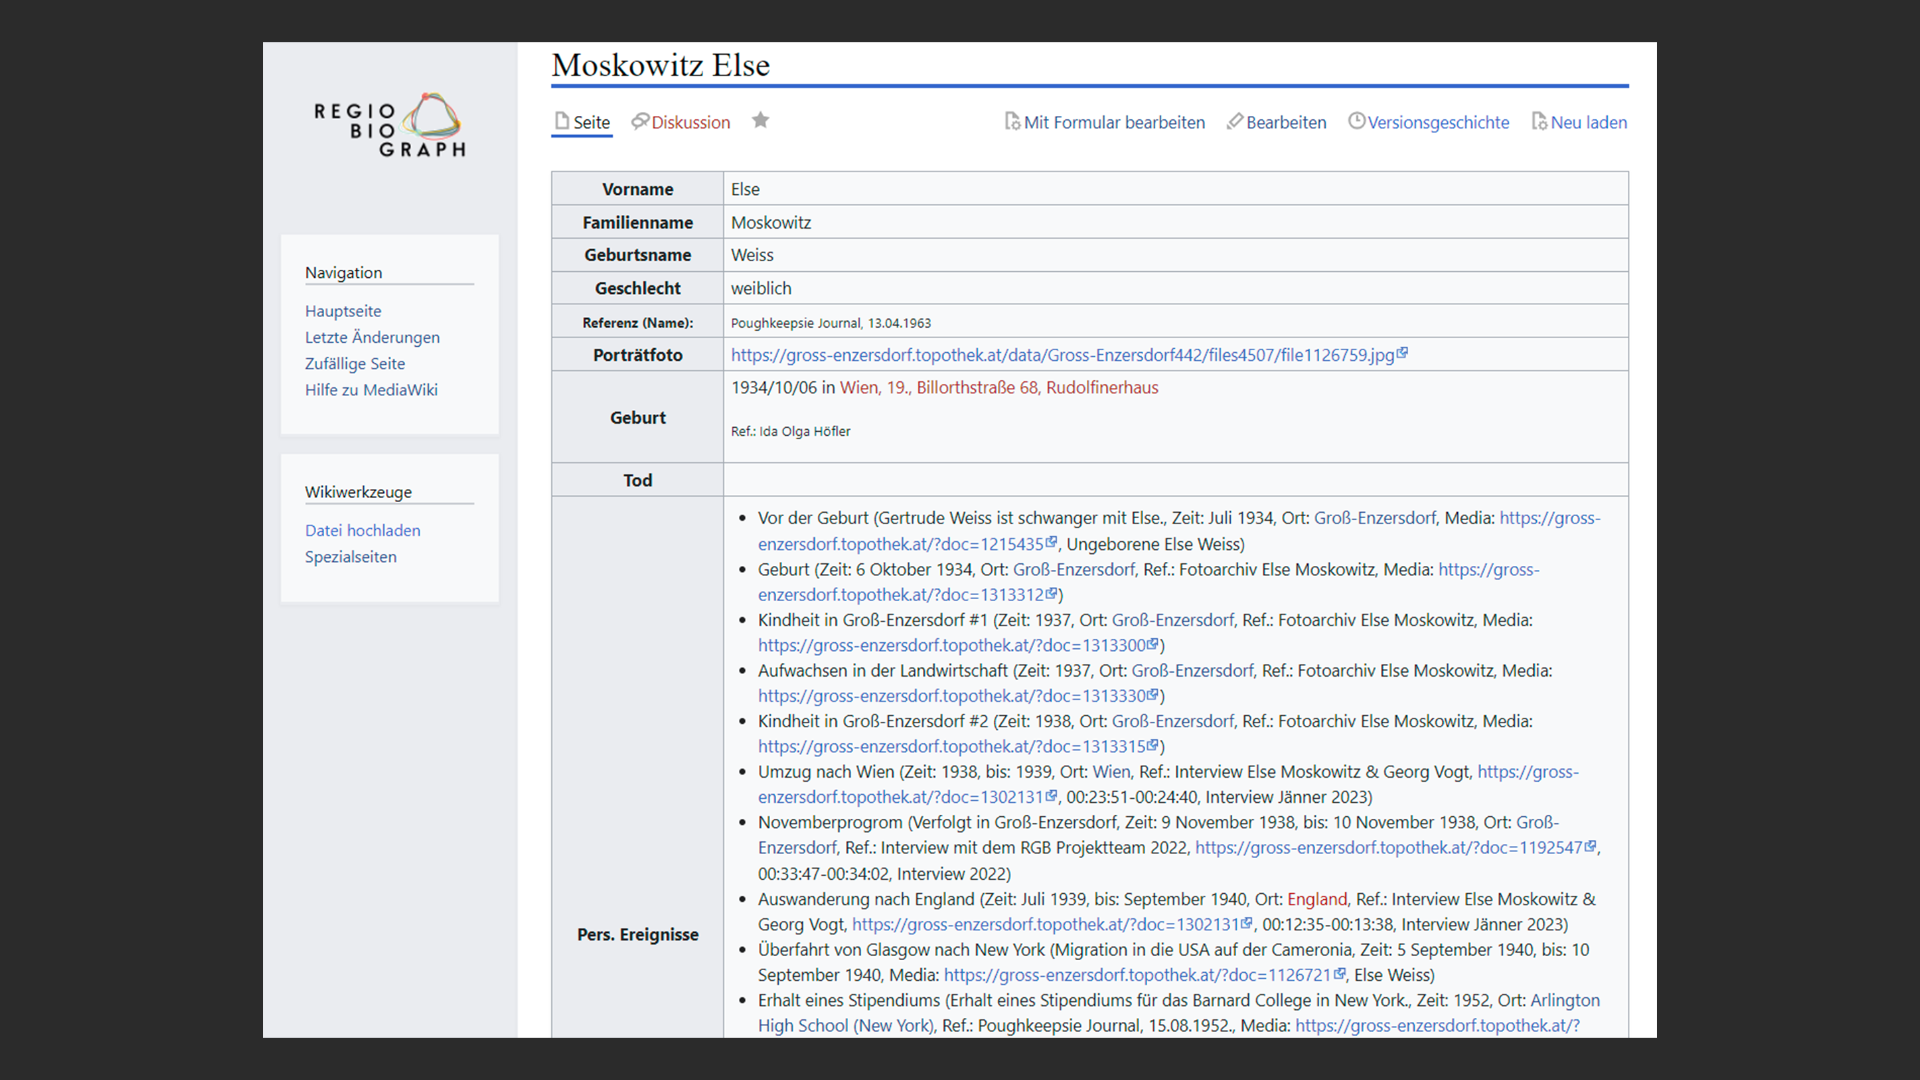The image size is (1920, 1080).
Task: Open the Porträtfoto jpg link
Action: click(1062, 355)
